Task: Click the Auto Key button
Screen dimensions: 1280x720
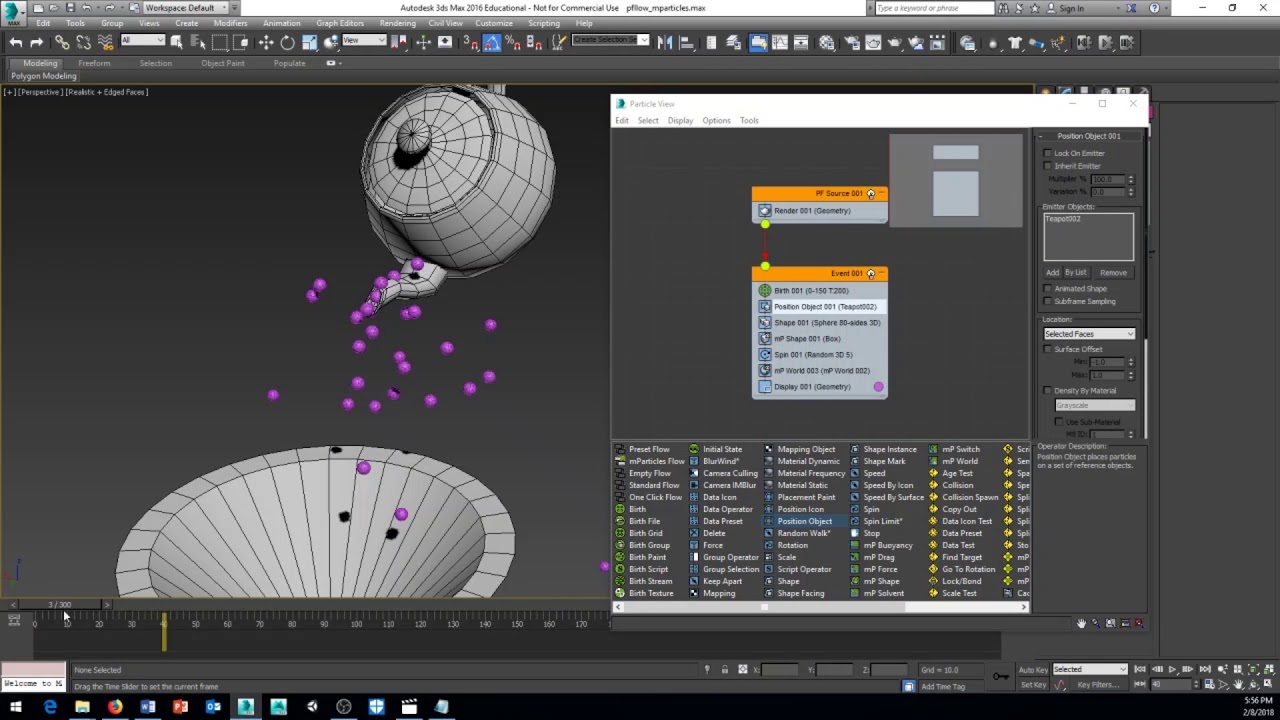Action: tap(1033, 669)
